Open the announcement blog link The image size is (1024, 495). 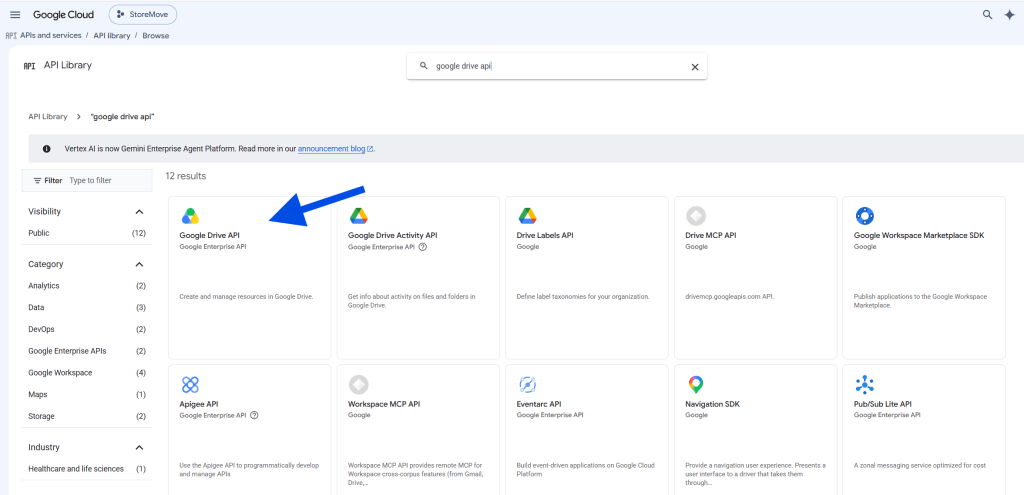pyautogui.click(x=336, y=149)
